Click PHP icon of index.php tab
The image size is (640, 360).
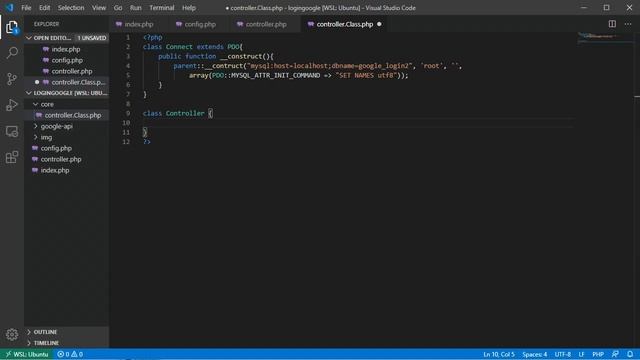pos(119,24)
